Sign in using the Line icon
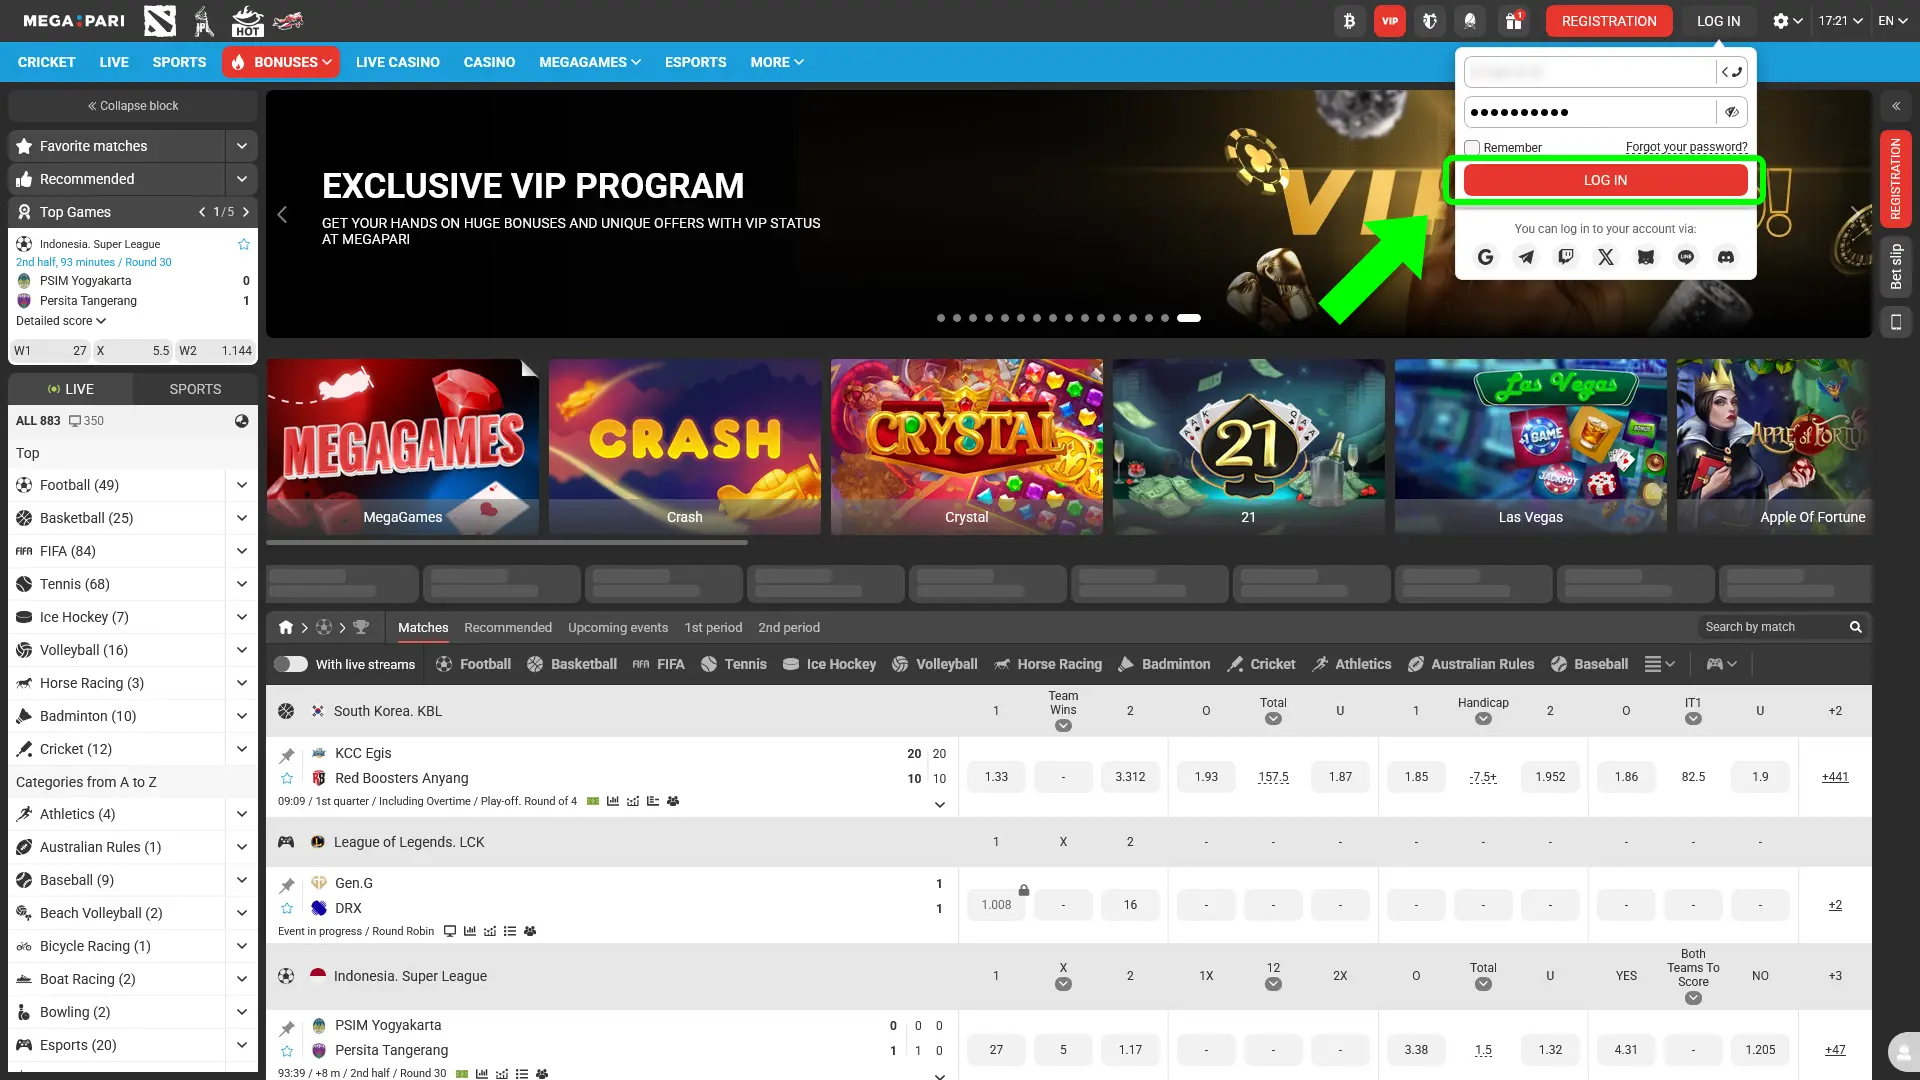This screenshot has width=1920, height=1080. coord(1686,257)
